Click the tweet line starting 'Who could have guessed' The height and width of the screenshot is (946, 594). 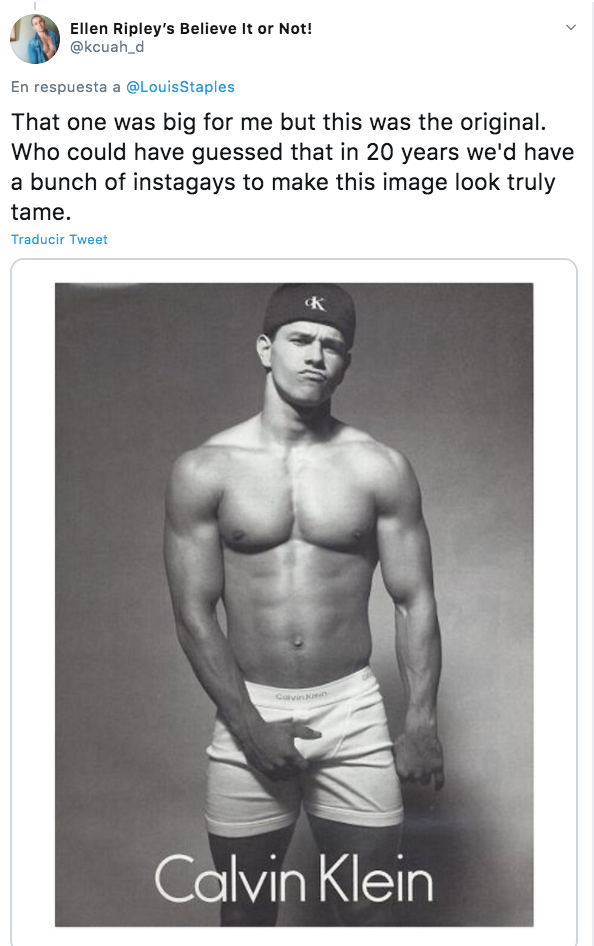[x=292, y=153]
